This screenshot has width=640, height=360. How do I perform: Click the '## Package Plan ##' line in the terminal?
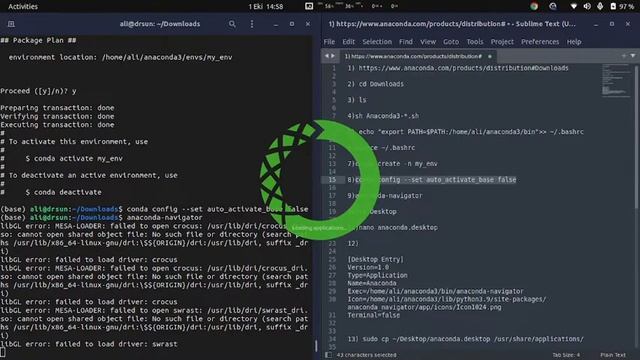tap(38, 40)
